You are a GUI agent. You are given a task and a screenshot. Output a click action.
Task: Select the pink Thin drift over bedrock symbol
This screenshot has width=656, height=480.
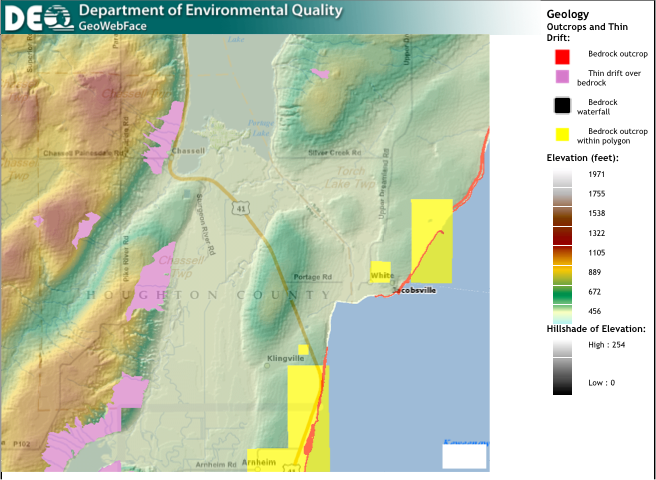562,76
